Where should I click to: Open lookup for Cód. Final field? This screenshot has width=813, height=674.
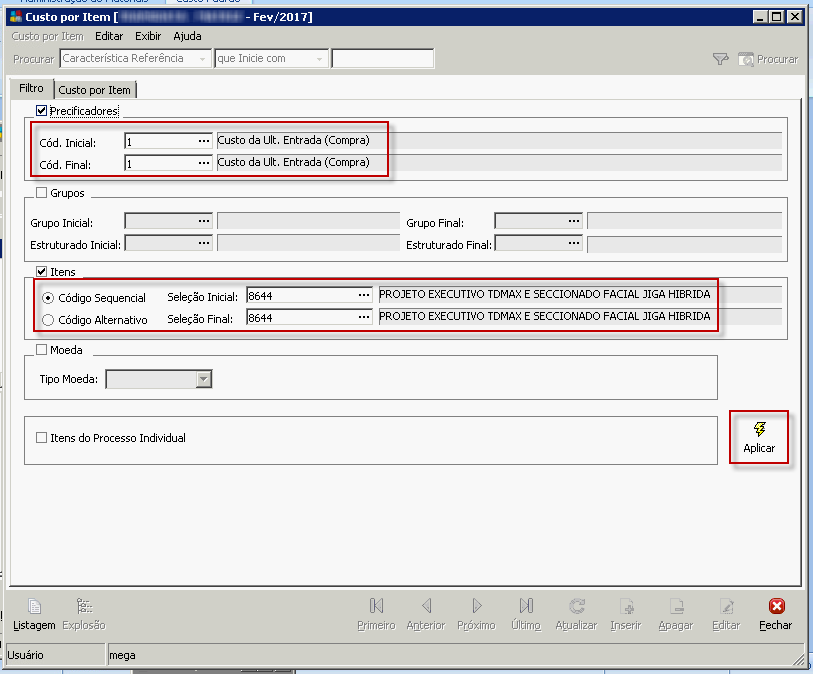204,163
